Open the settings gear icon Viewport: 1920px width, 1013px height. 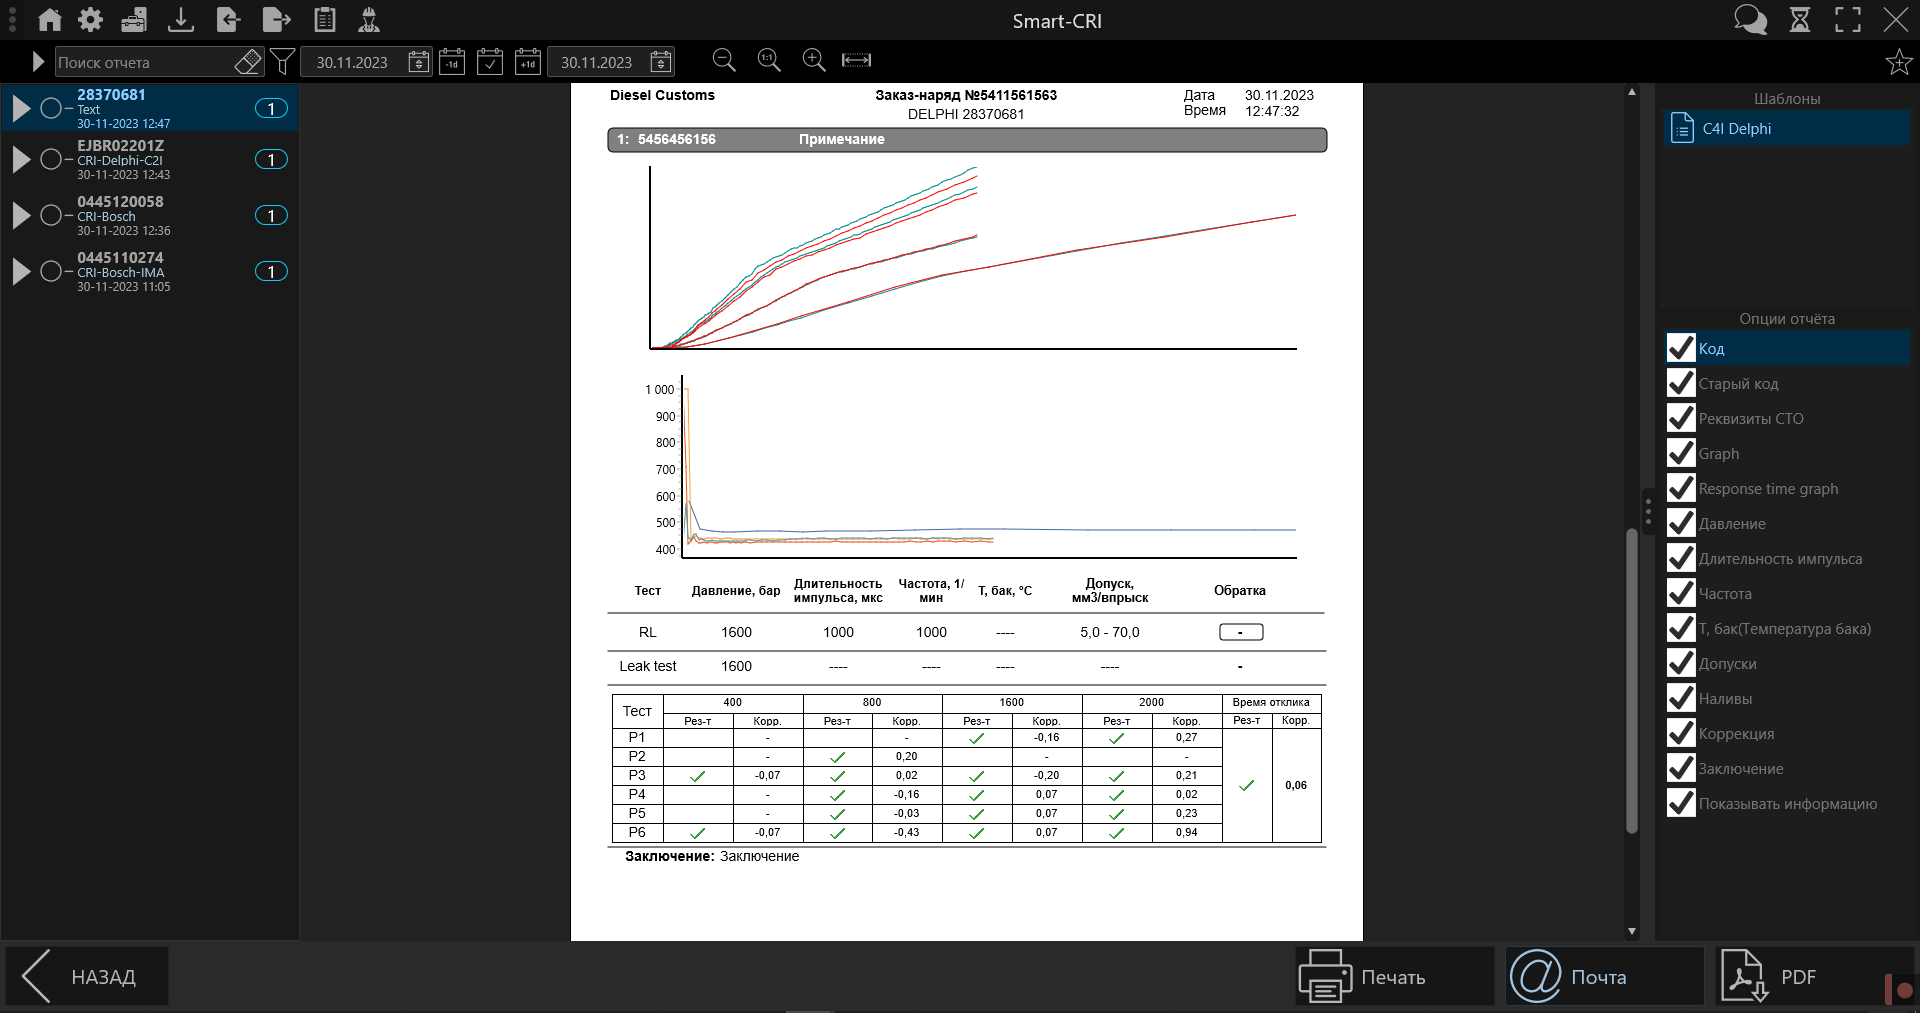(91, 19)
